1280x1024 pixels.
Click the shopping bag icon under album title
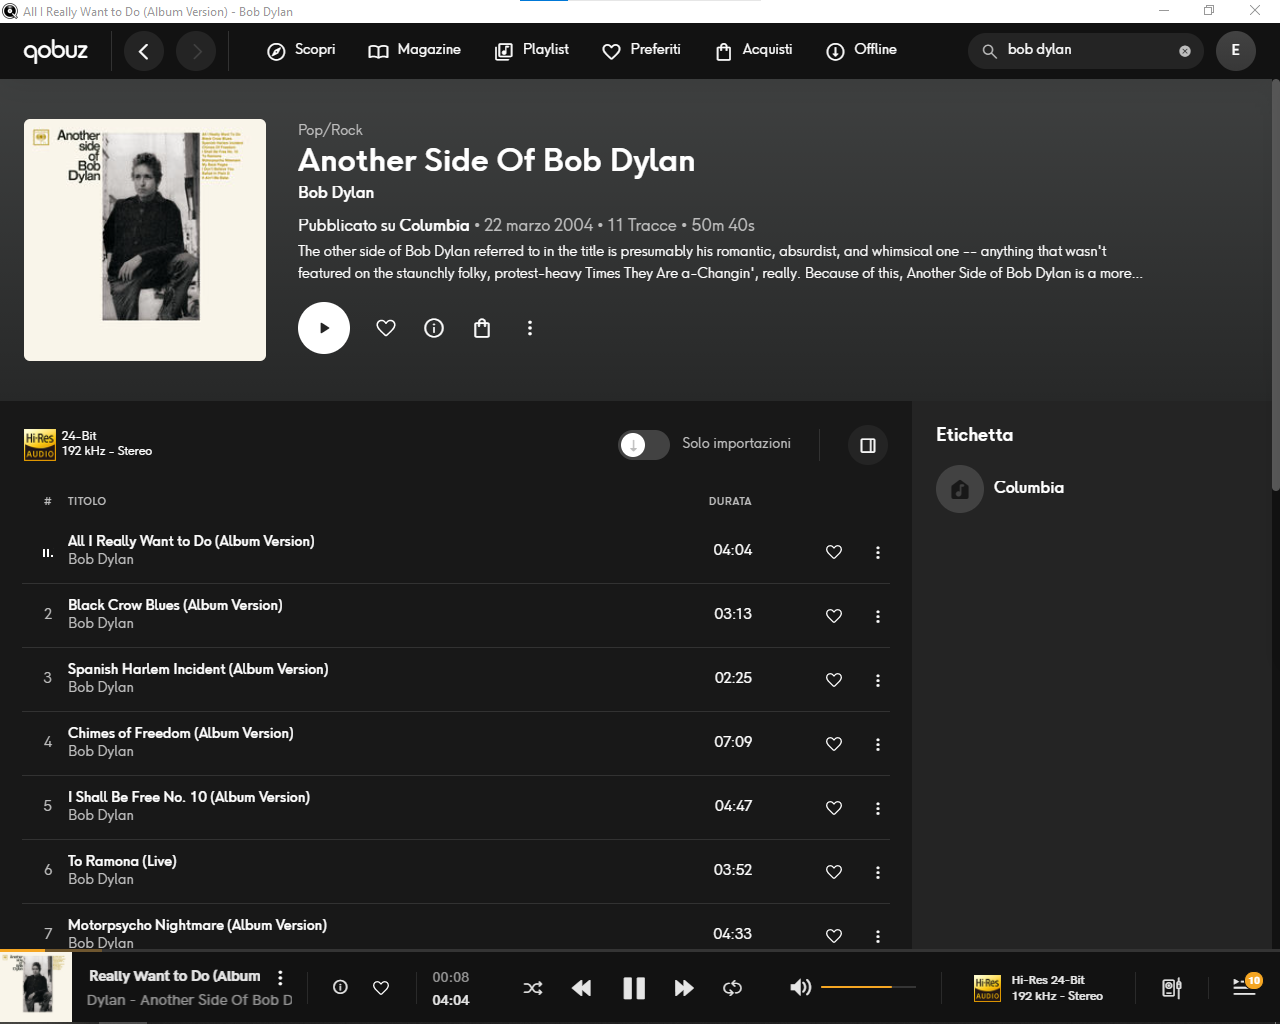coord(482,328)
